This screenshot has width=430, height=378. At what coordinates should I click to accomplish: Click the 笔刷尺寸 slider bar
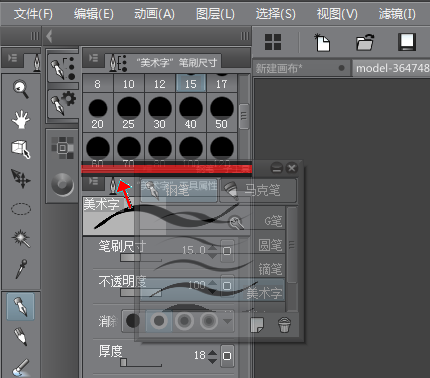point(141,258)
